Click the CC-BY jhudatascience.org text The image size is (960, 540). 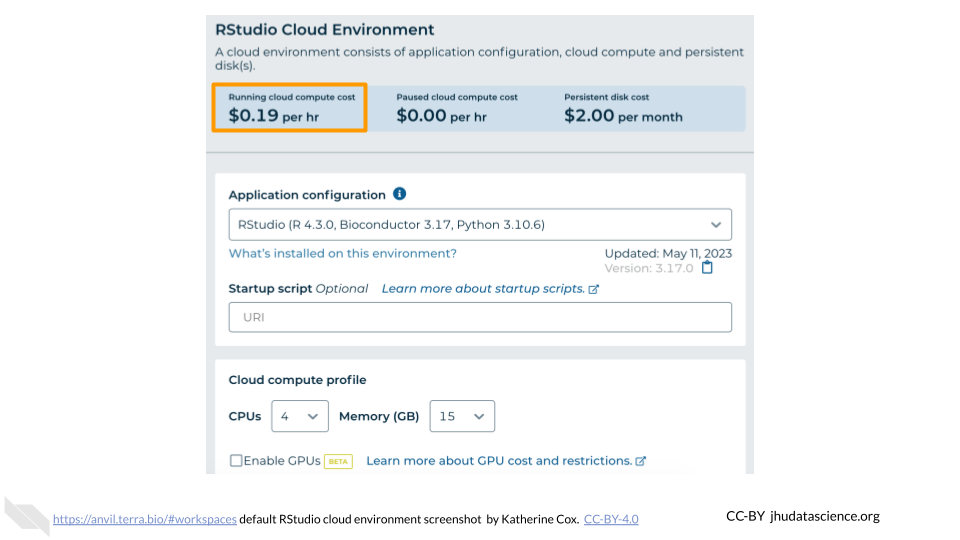click(803, 516)
